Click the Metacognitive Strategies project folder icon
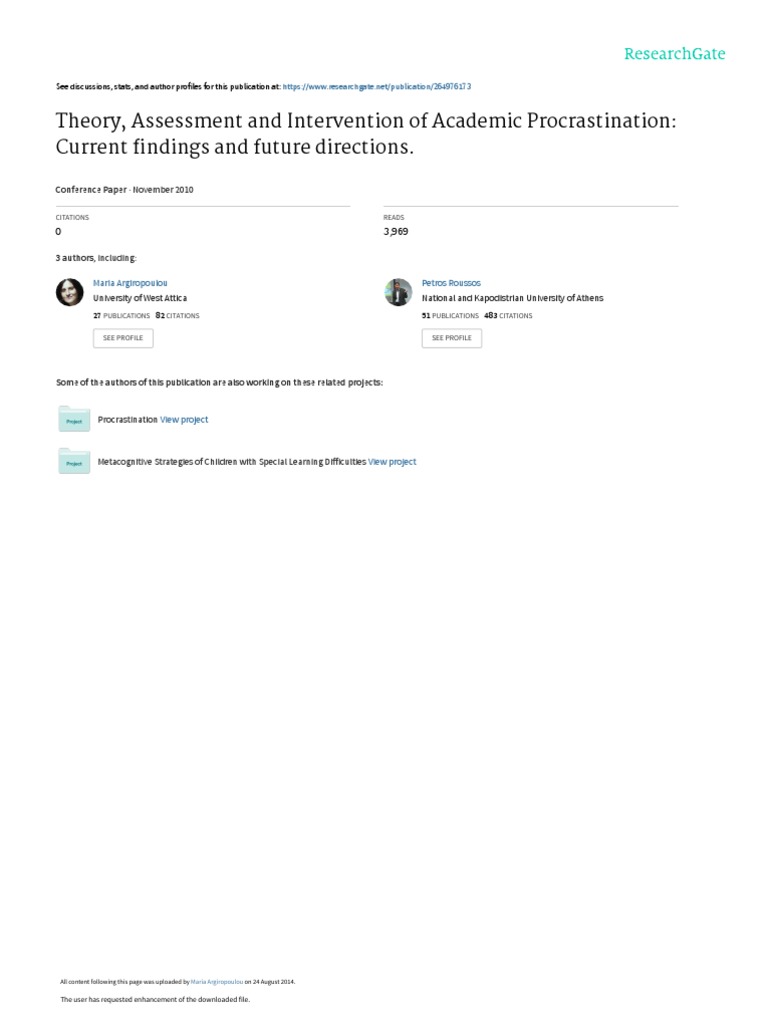 (74, 461)
